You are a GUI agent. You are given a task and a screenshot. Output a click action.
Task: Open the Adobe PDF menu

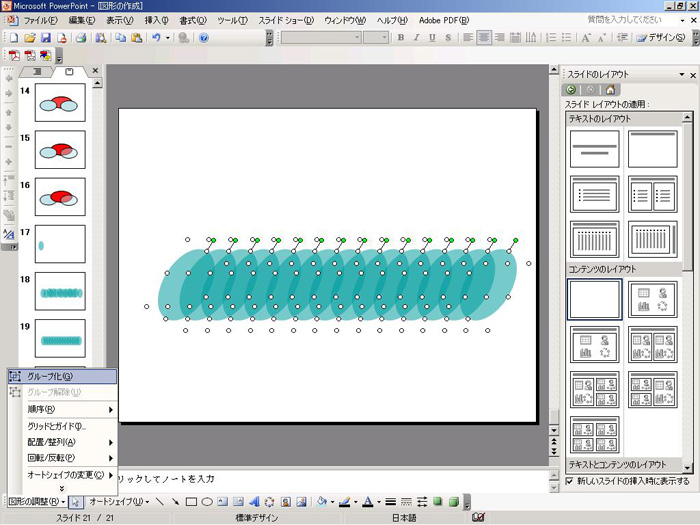(444, 20)
